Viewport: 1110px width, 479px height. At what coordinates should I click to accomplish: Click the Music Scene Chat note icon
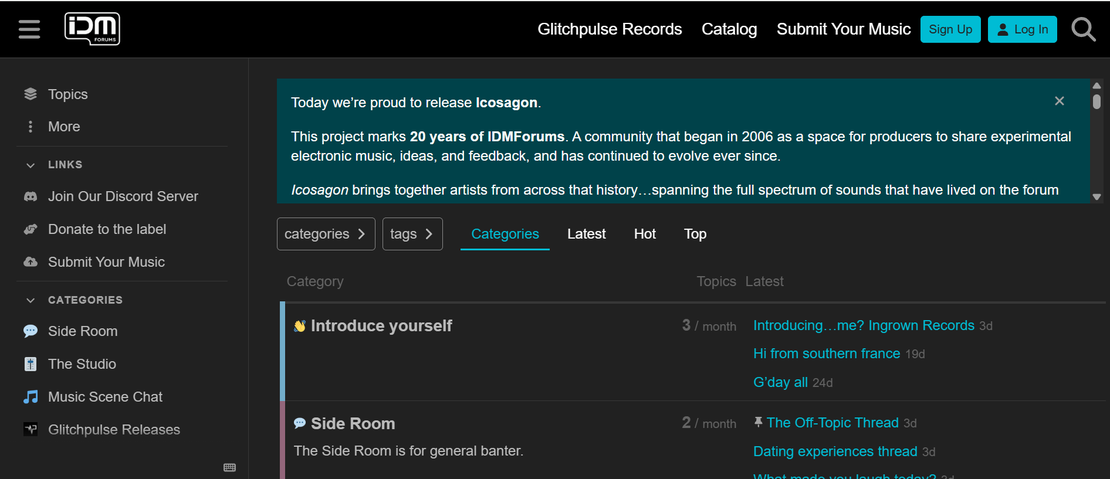(30, 397)
